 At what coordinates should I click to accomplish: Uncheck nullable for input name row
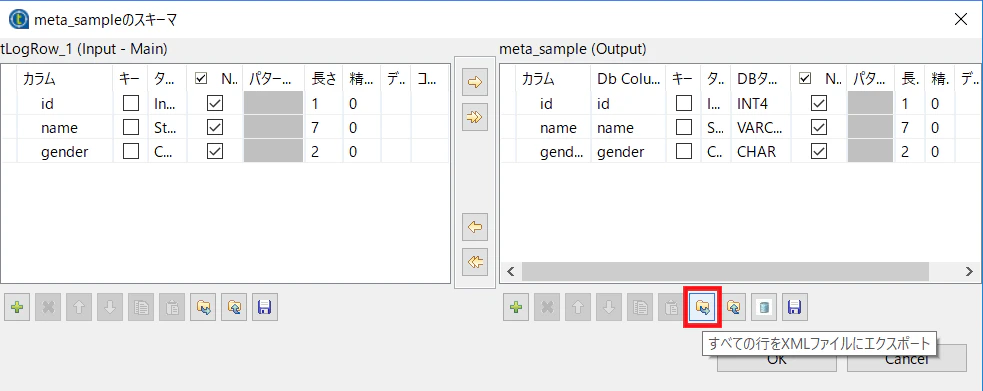tap(214, 128)
